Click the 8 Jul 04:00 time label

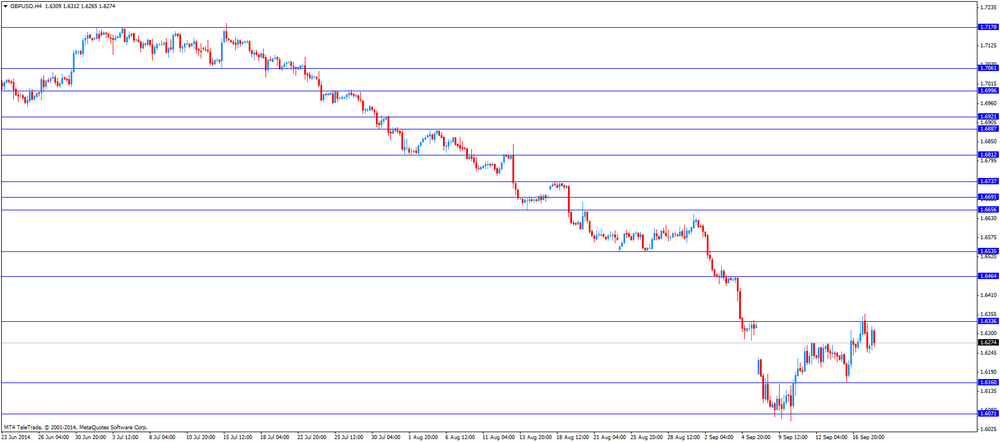pos(163,438)
